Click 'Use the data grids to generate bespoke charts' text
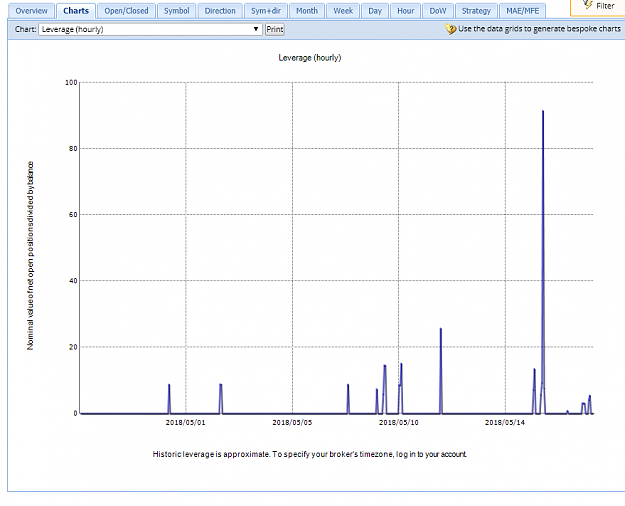 [x=539, y=29]
